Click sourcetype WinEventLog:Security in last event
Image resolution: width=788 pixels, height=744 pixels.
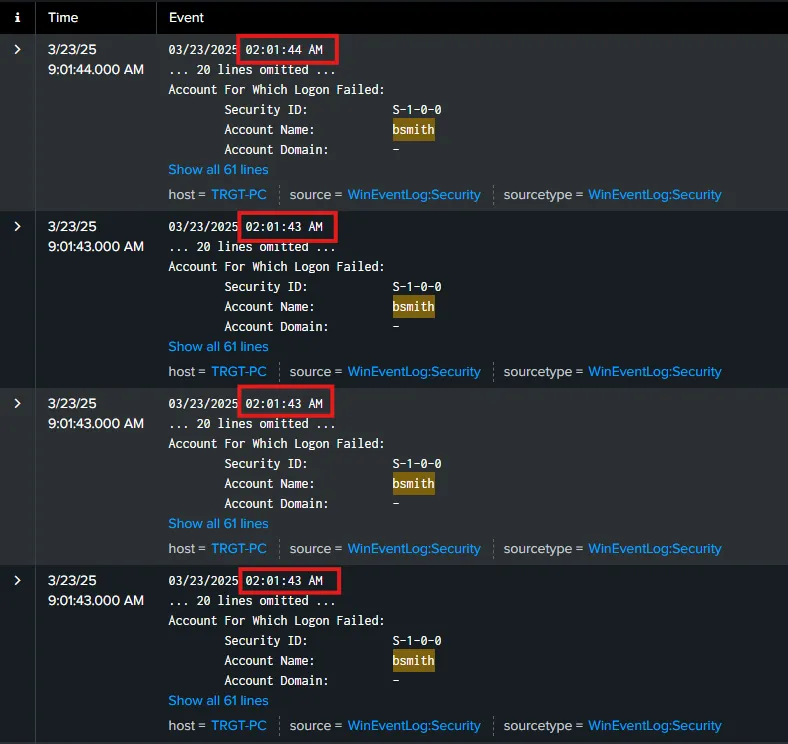click(654, 726)
